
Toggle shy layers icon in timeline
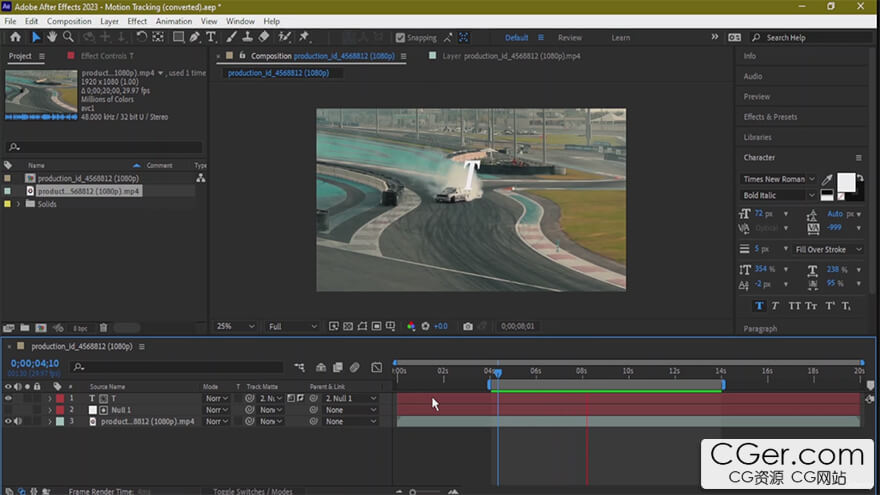(320, 367)
